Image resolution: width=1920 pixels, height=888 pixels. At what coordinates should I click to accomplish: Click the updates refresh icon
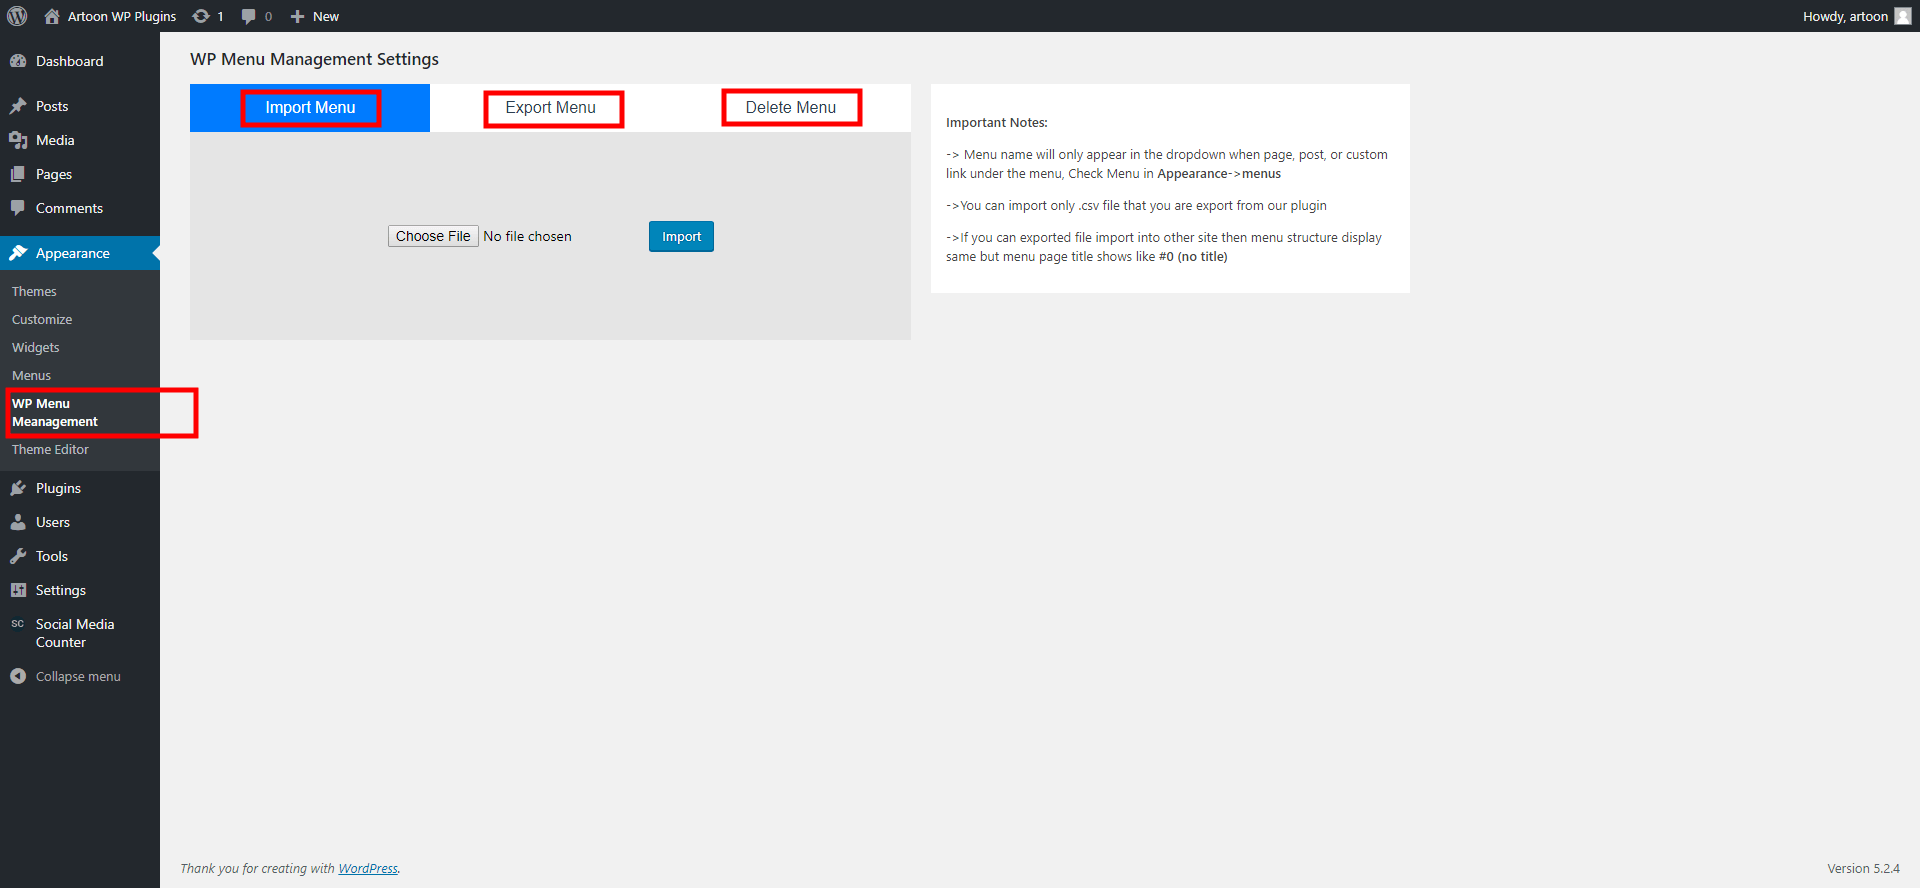[x=201, y=16]
